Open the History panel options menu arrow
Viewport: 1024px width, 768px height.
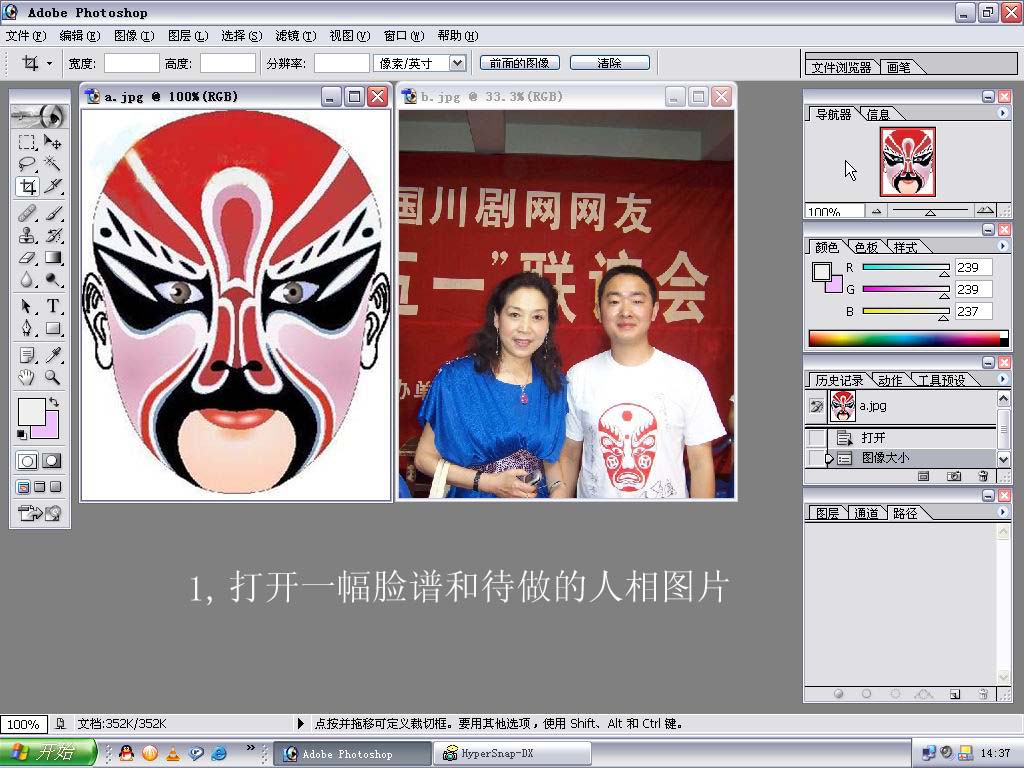(1002, 379)
